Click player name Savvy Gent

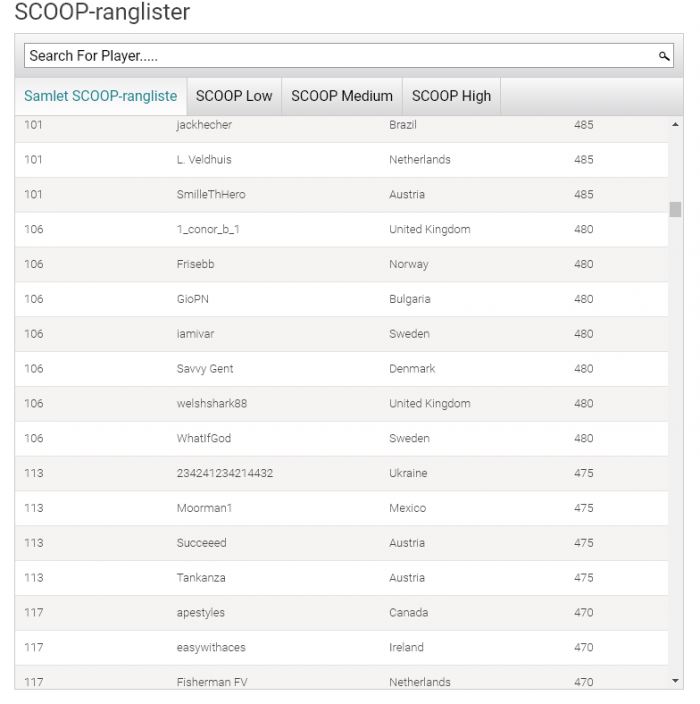point(205,369)
